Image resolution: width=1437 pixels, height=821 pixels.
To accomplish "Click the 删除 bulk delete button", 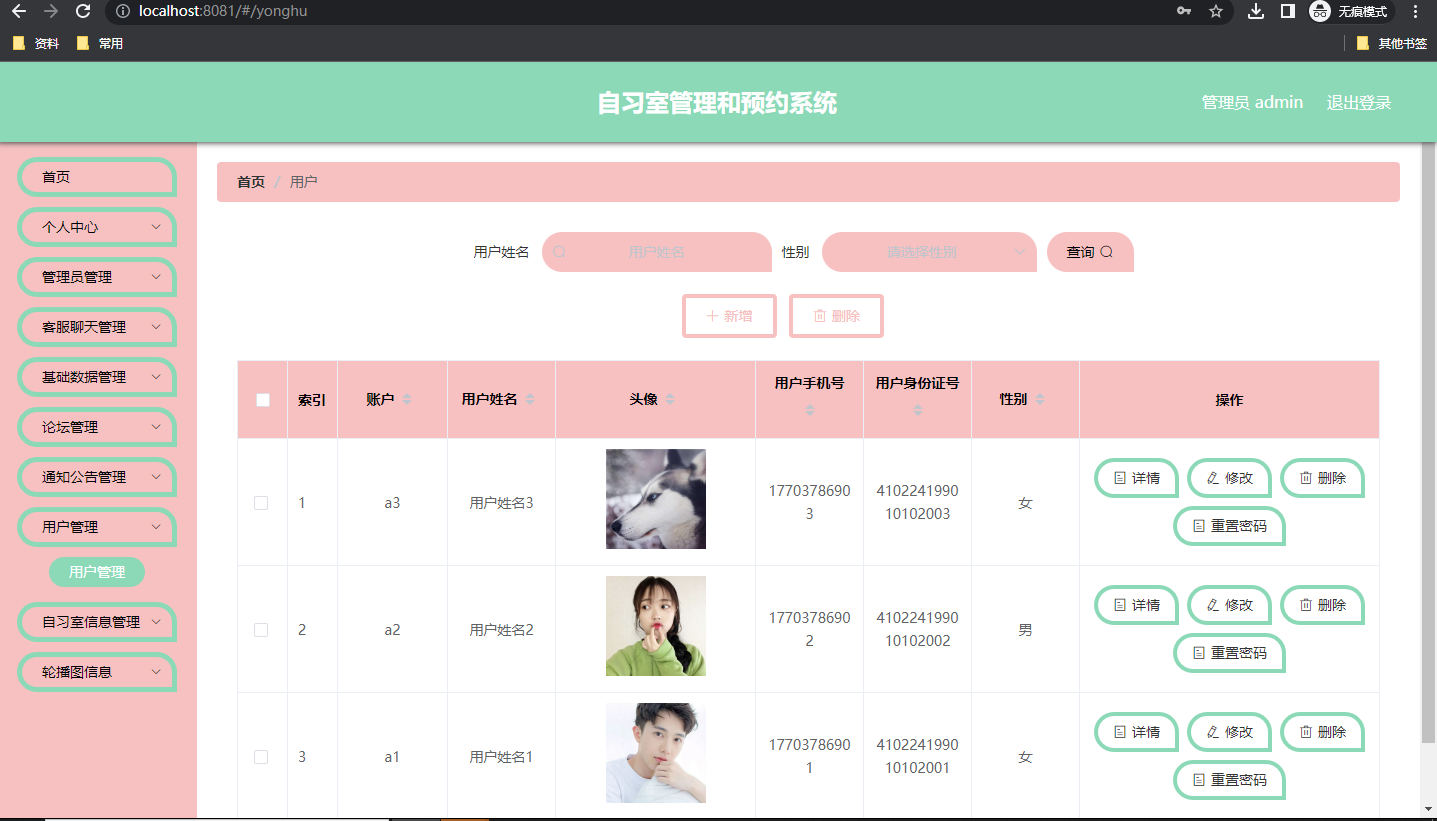I will pos(836,316).
